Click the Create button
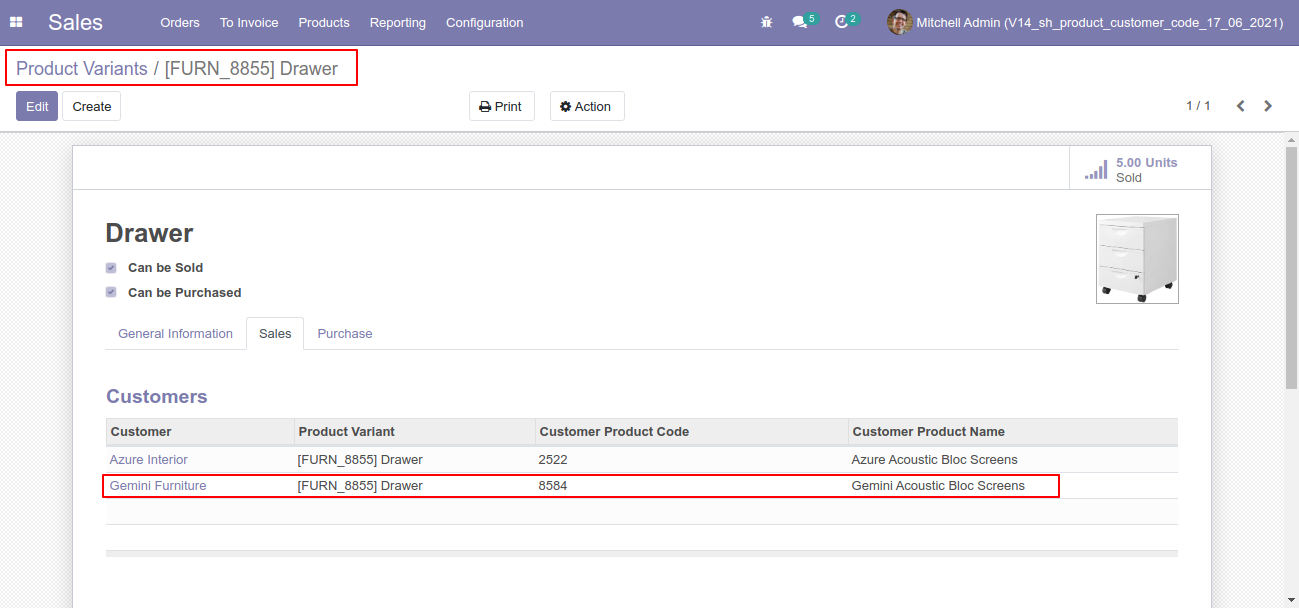The image size is (1299, 608). (x=92, y=106)
